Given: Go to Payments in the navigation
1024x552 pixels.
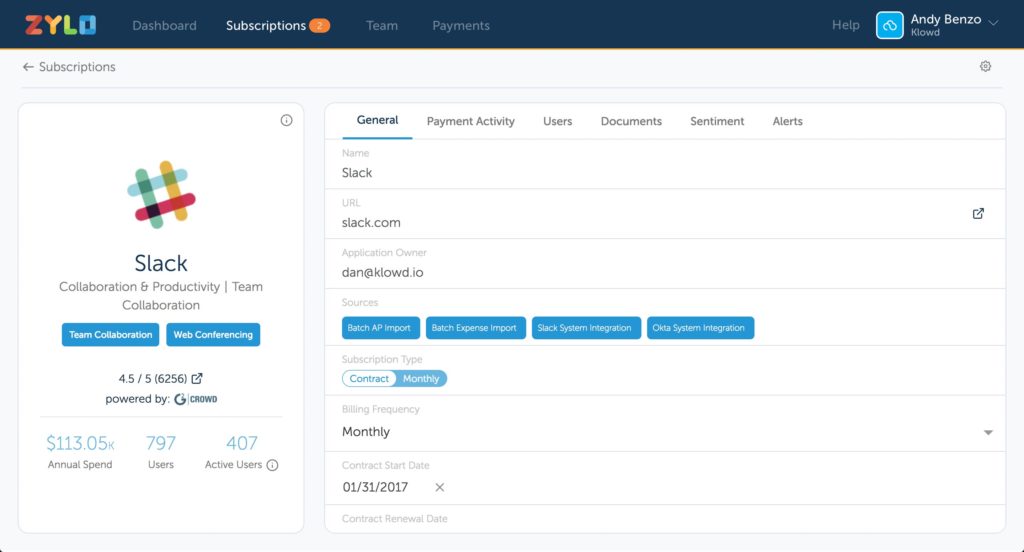Looking at the screenshot, I should (x=461, y=25).
